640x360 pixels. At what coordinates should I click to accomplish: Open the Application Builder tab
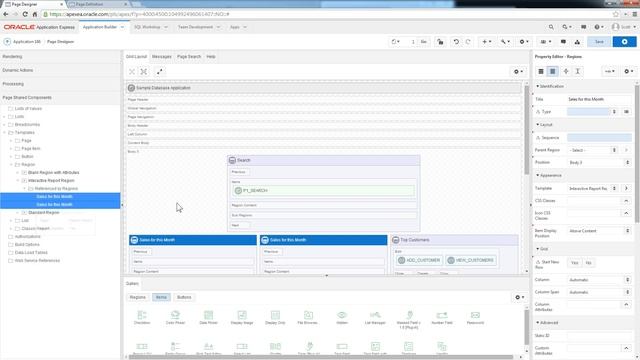coord(103,27)
